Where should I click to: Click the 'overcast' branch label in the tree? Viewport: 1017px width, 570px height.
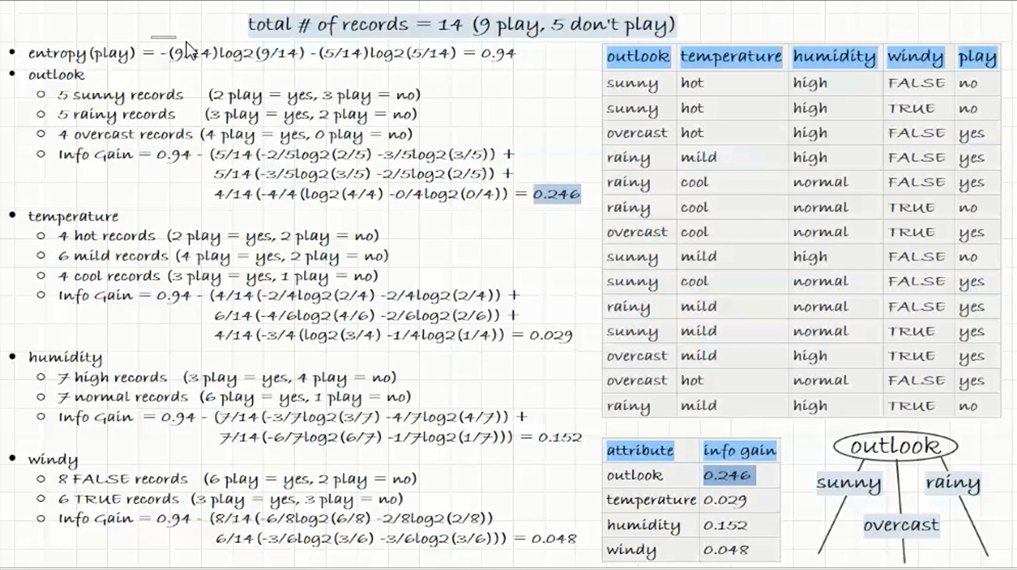tap(901, 525)
